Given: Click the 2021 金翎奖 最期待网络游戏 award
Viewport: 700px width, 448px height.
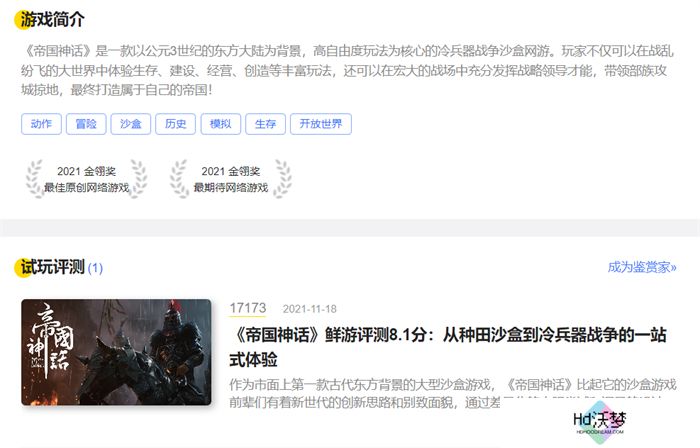Looking at the screenshot, I should (230, 179).
